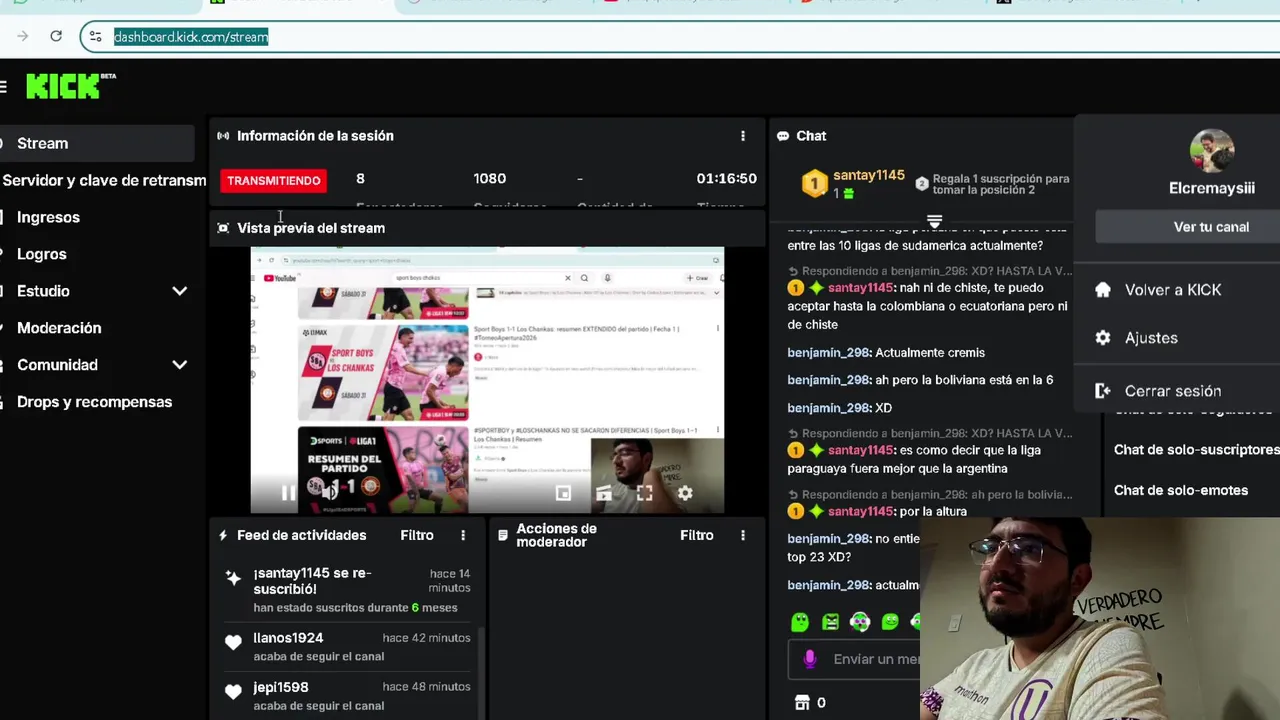Click the Chat panel bubble icon
The image size is (1280, 720).
tap(784, 136)
